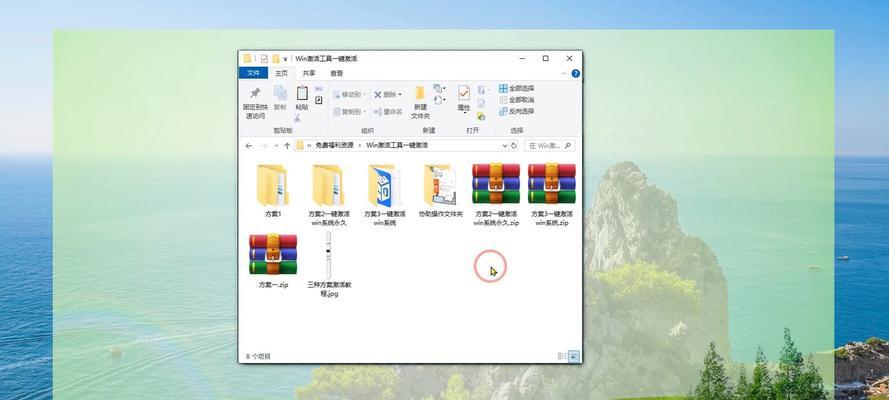This screenshot has width=889, height=400.
Task: Open Help via blue question mark
Action: coord(575,74)
